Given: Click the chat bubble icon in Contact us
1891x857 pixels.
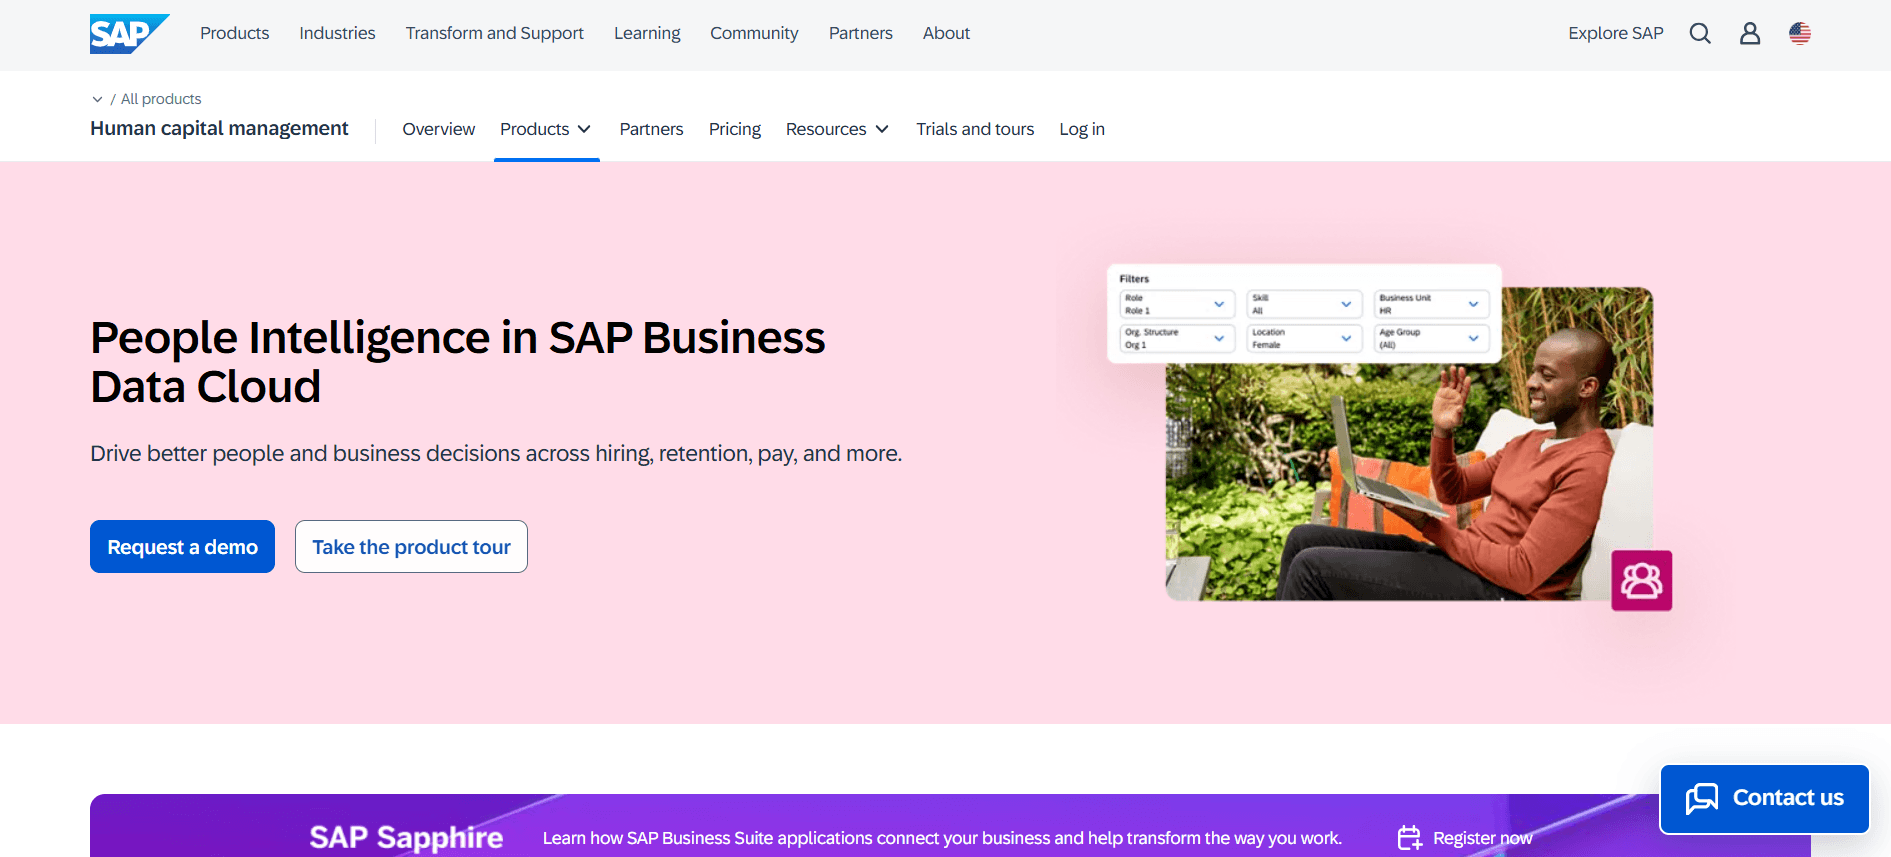Looking at the screenshot, I should [1702, 798].
